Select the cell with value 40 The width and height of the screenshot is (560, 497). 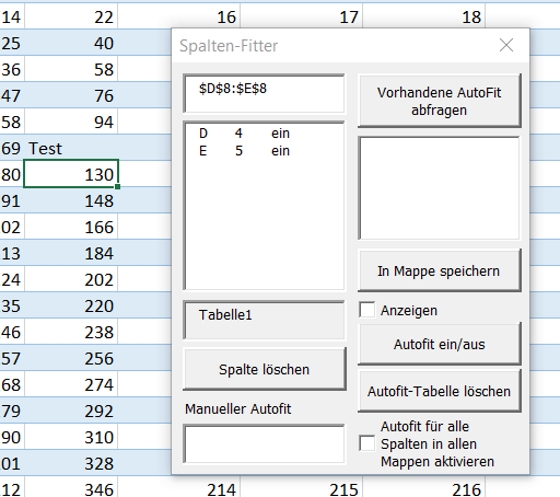click(71, 43)
